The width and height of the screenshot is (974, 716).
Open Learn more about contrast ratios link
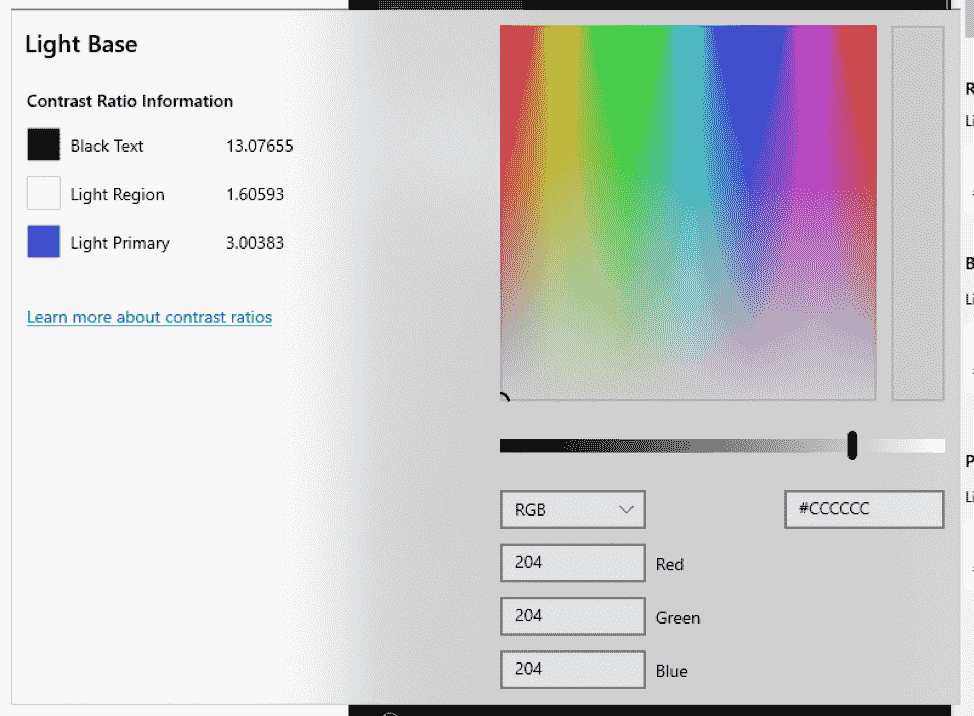pos(149,317)
